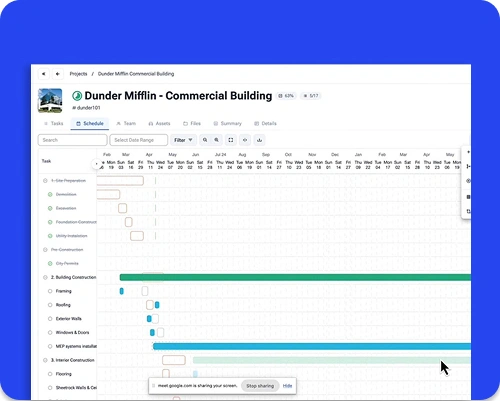500x401 pixels.
Task: Click the Dunder Mifflin building thumbnail
Action: click(x=50, y=100)
